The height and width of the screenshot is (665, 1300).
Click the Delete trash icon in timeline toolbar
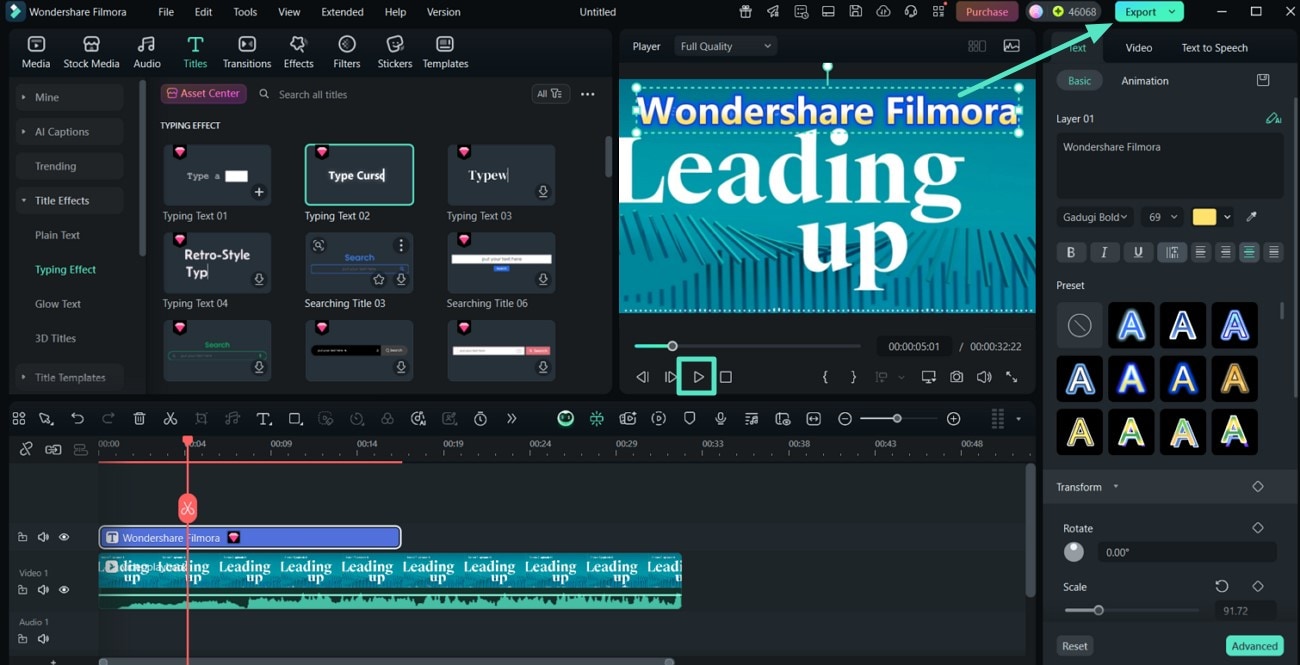point(139,419)
